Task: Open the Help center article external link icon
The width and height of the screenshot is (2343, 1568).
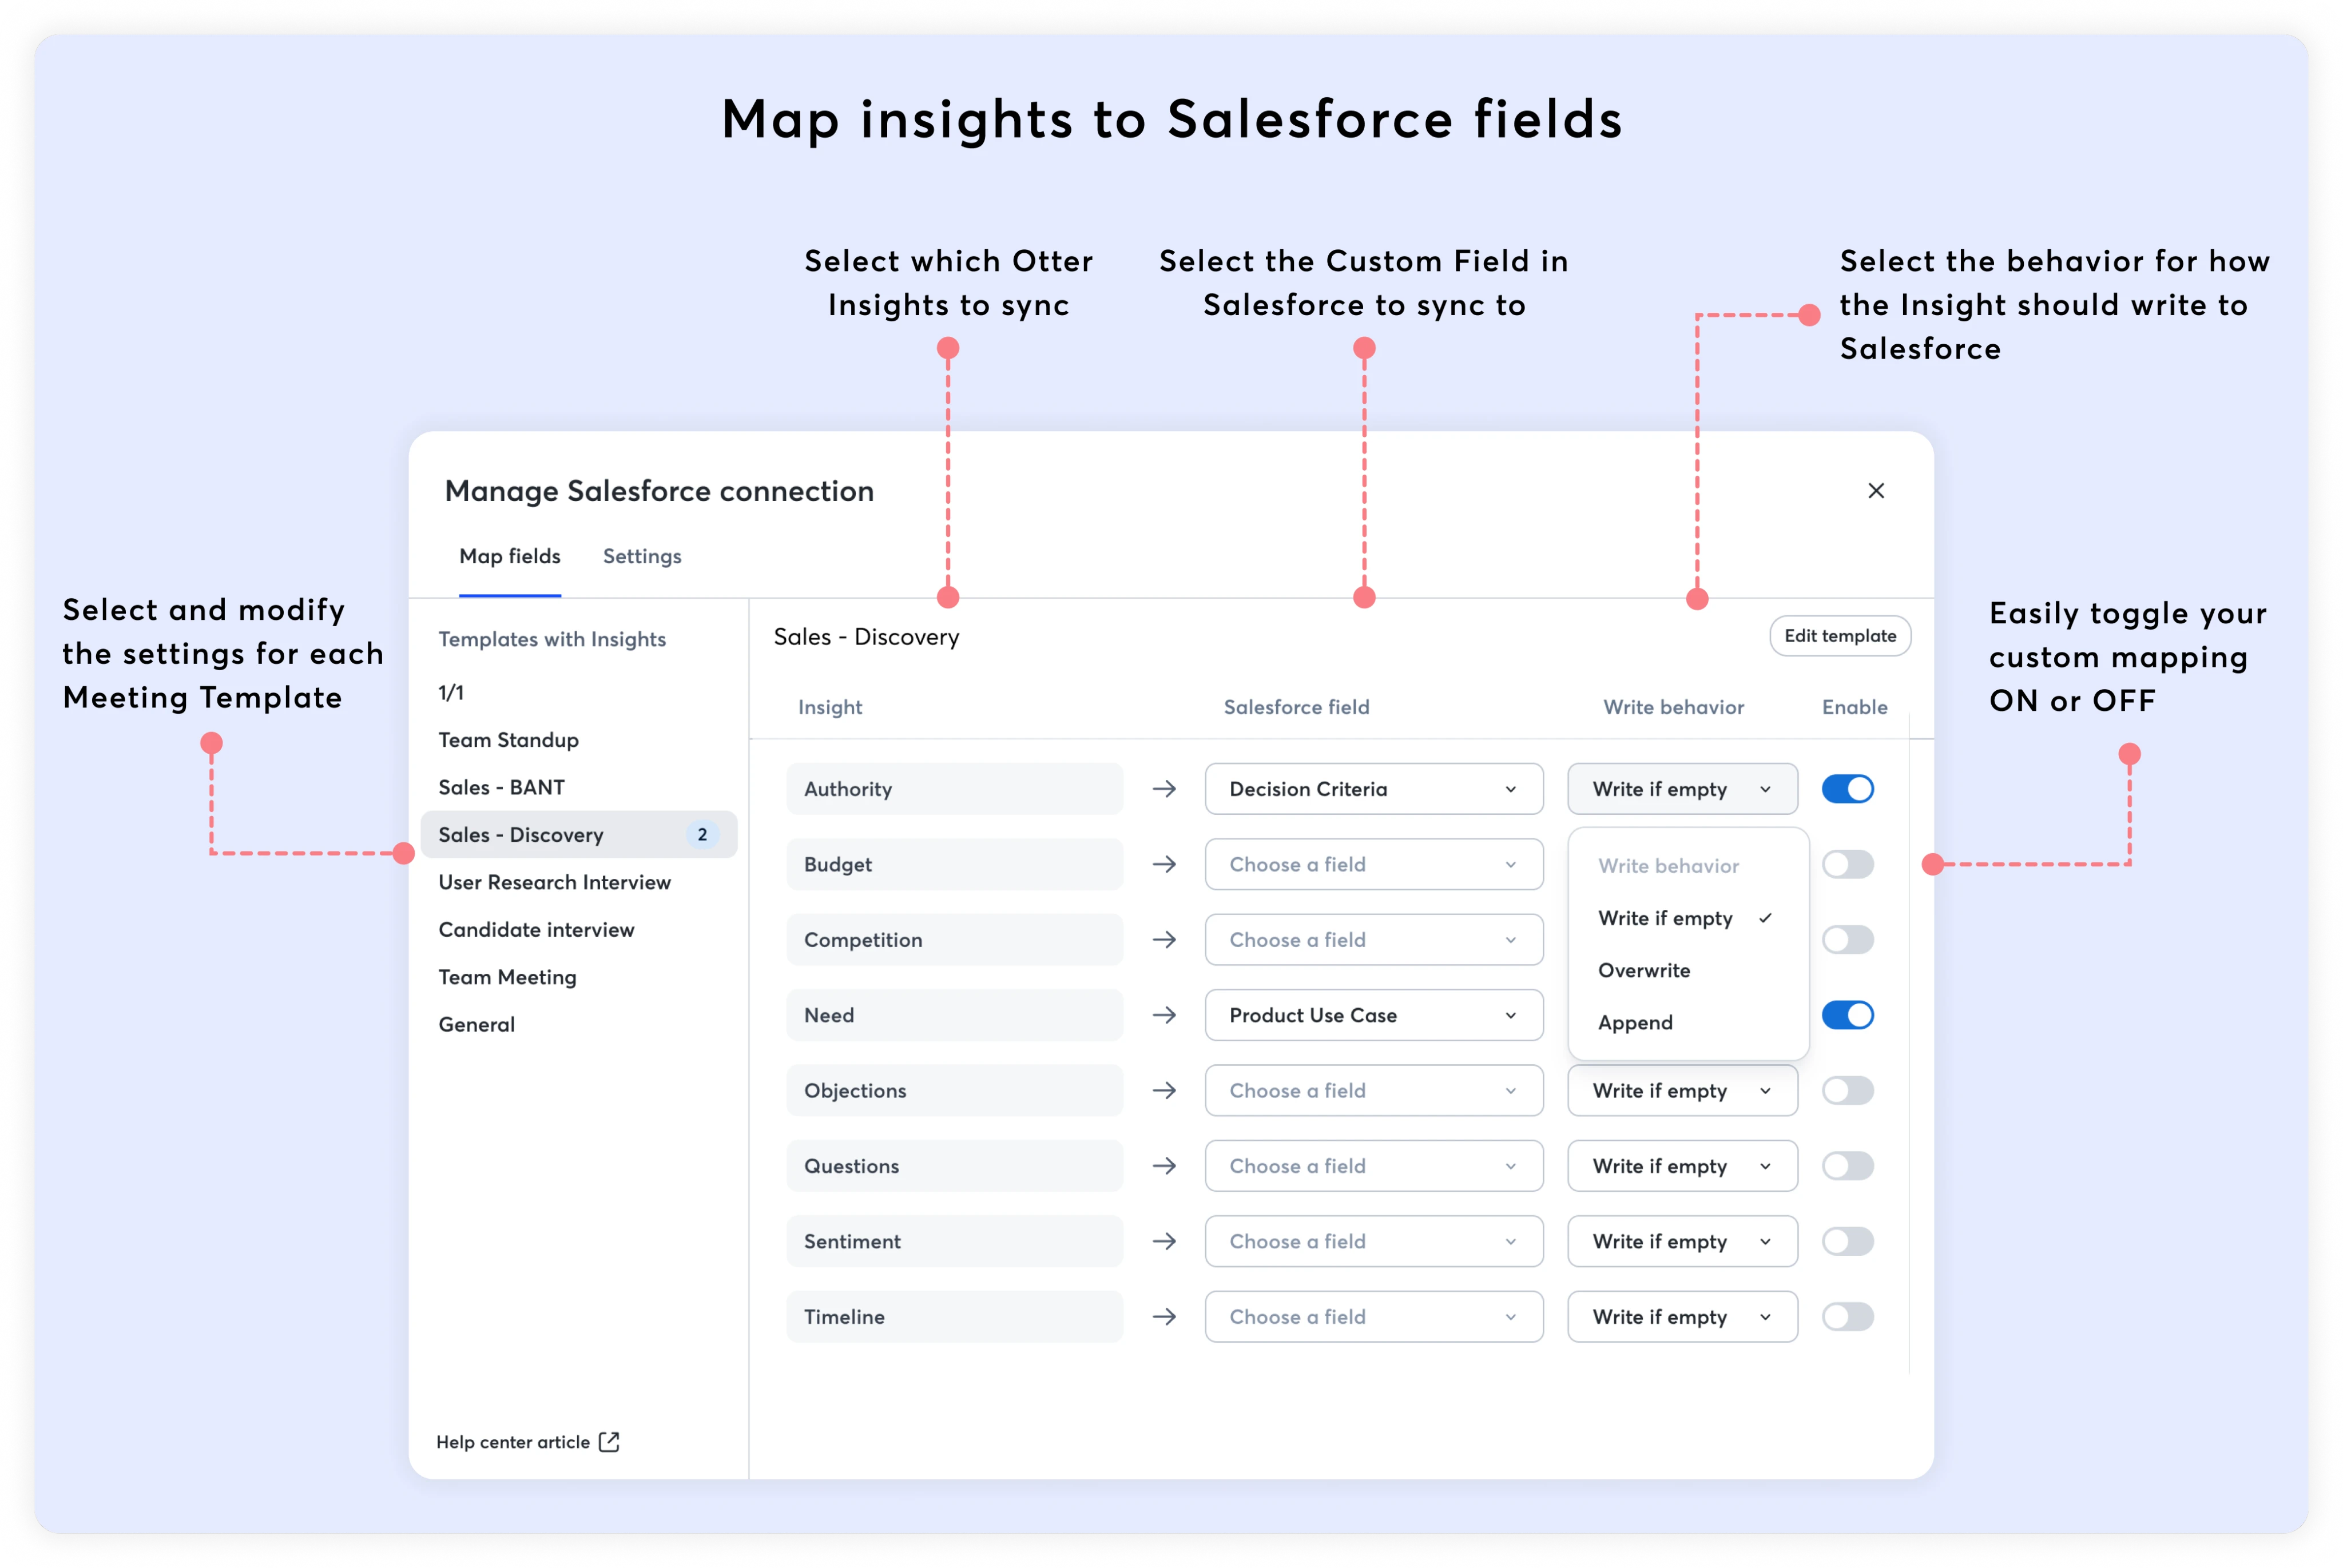Action: click(x=609, y=1441)
